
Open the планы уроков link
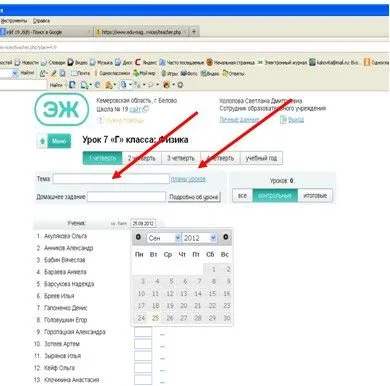pyautogui.click(x=188, y=179)
